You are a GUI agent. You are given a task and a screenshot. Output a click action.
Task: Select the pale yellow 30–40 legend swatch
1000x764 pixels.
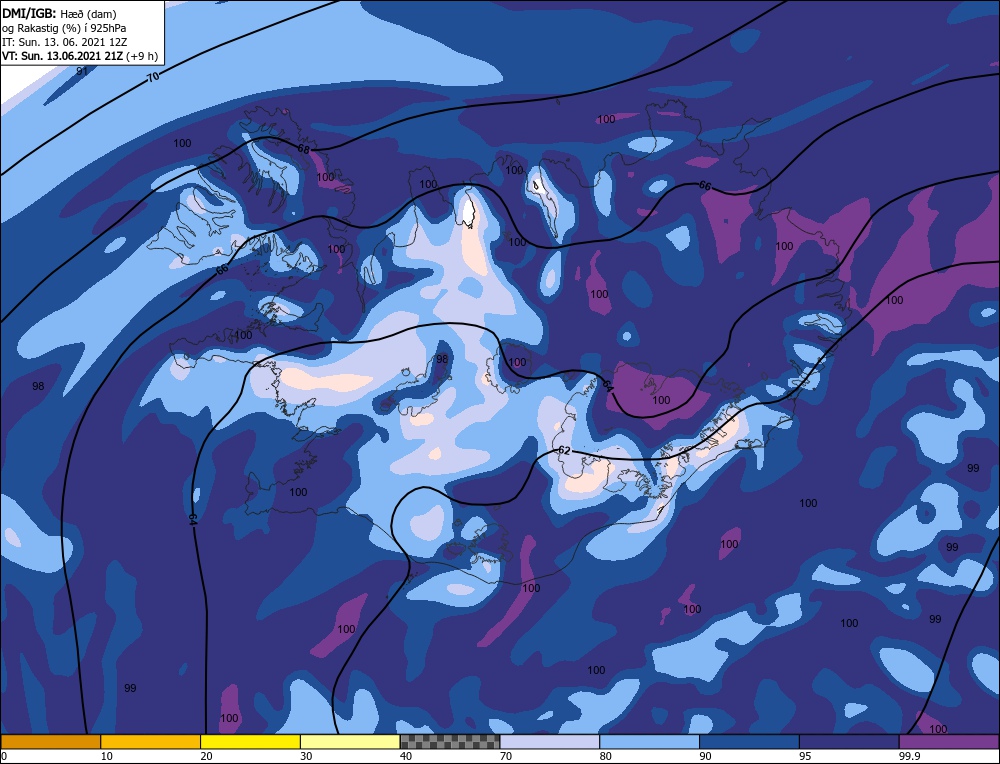[350, 742]
